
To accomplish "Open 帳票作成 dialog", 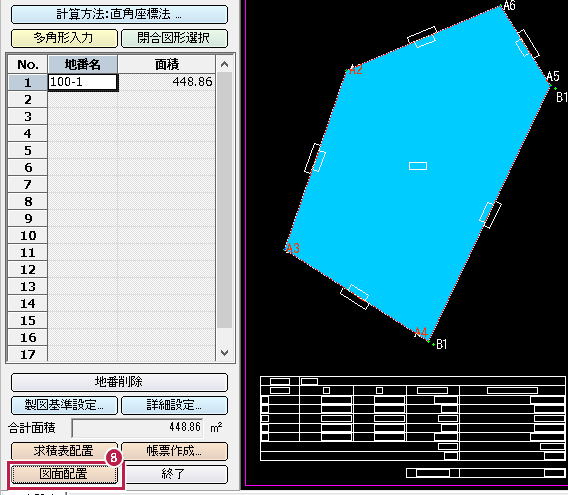I will 174,451.
